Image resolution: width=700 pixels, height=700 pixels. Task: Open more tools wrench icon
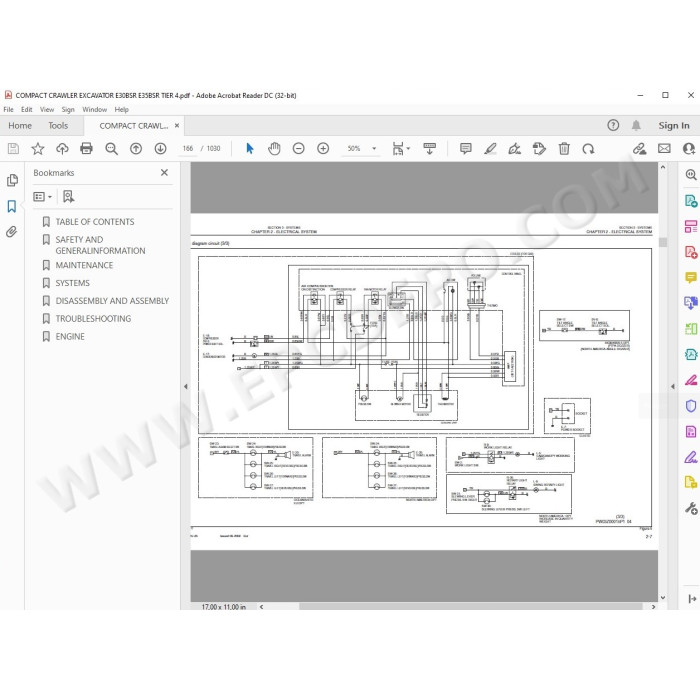click(691, 508)
